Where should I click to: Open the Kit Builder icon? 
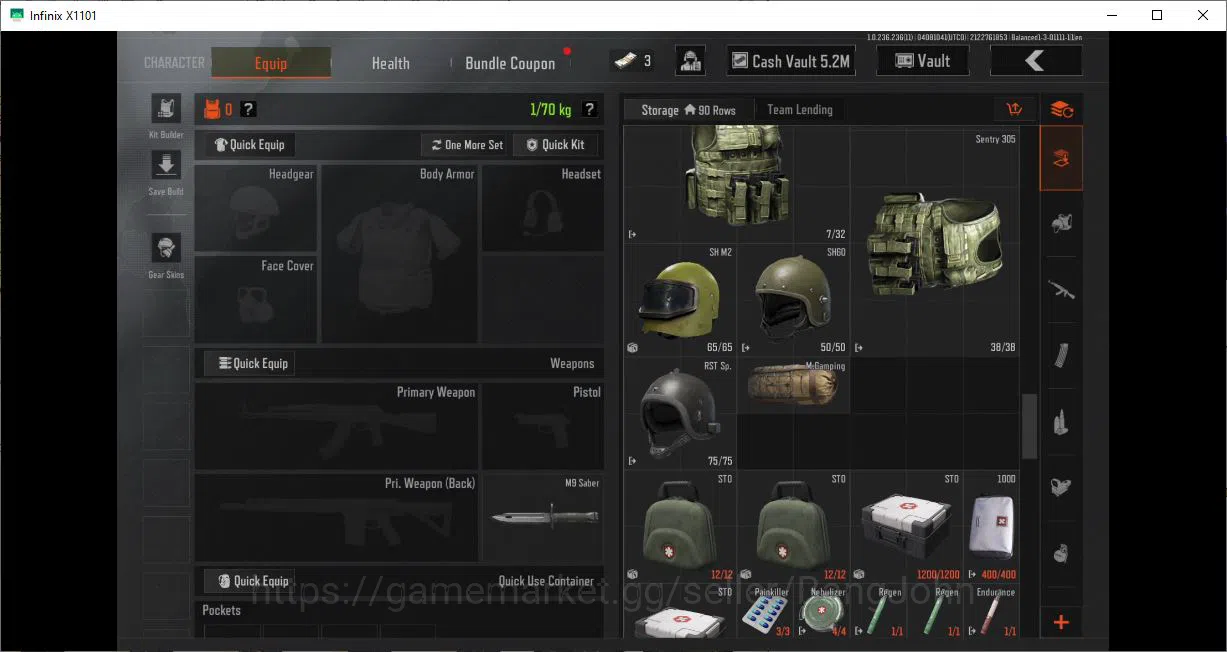click(x=165, y=110)
